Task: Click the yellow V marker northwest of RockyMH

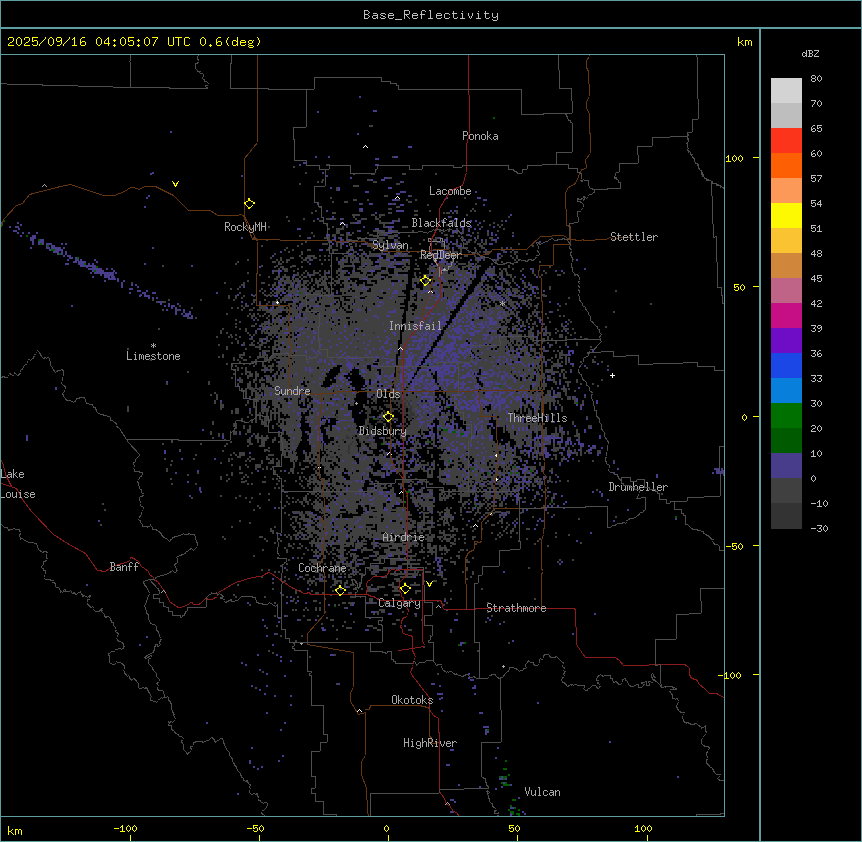Action: pos(175,184)
